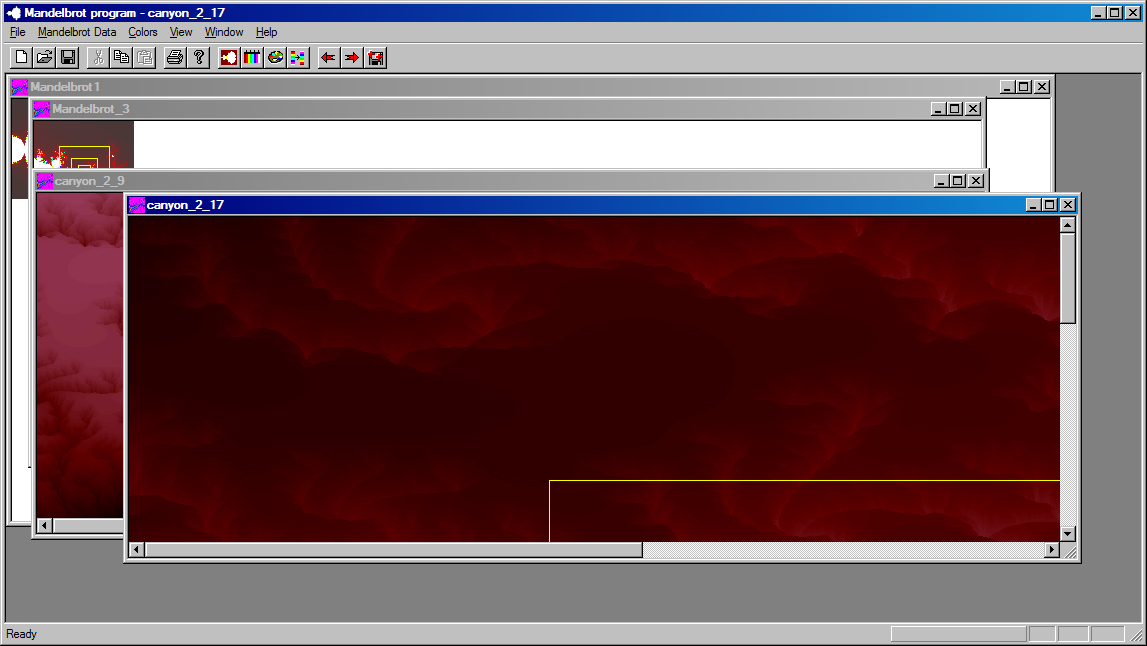Viewport: 1147px width, 646px height.
Task: Click scroll down arrow in canyon_2_17 window
Action: tap(1068, 534)
